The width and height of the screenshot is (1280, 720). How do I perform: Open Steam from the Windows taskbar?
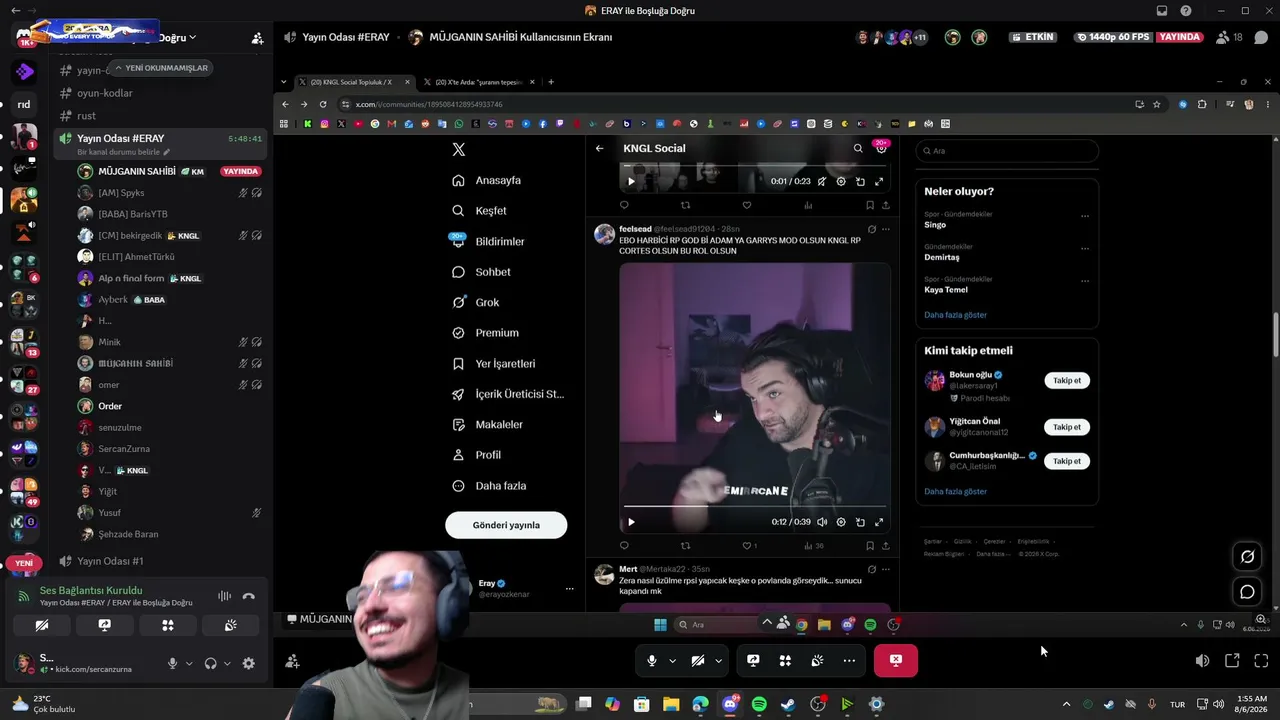click(x=788, y=704)
